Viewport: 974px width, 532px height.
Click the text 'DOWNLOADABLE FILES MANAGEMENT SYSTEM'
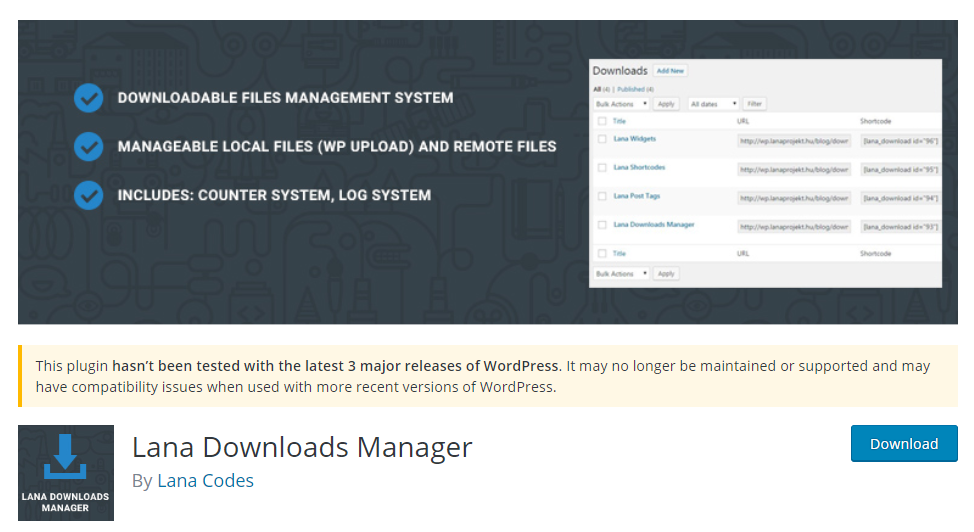point(285,98)
